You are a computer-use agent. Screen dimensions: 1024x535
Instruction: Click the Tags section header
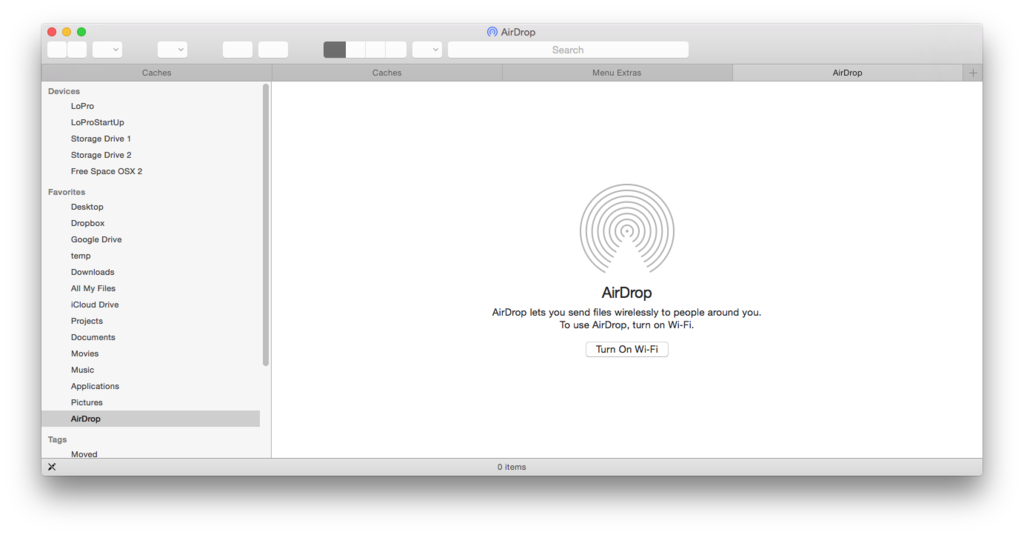coord(57,440)
